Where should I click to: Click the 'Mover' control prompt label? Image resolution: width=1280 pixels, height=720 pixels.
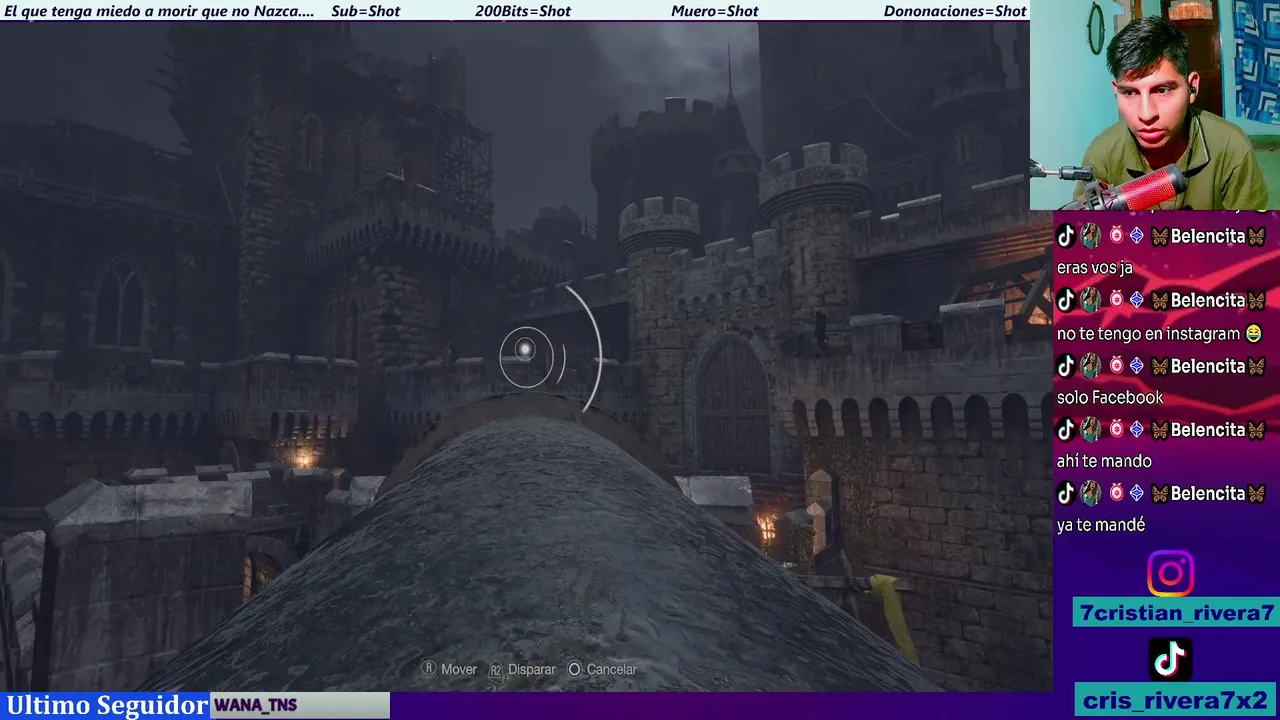click(459, 669)
